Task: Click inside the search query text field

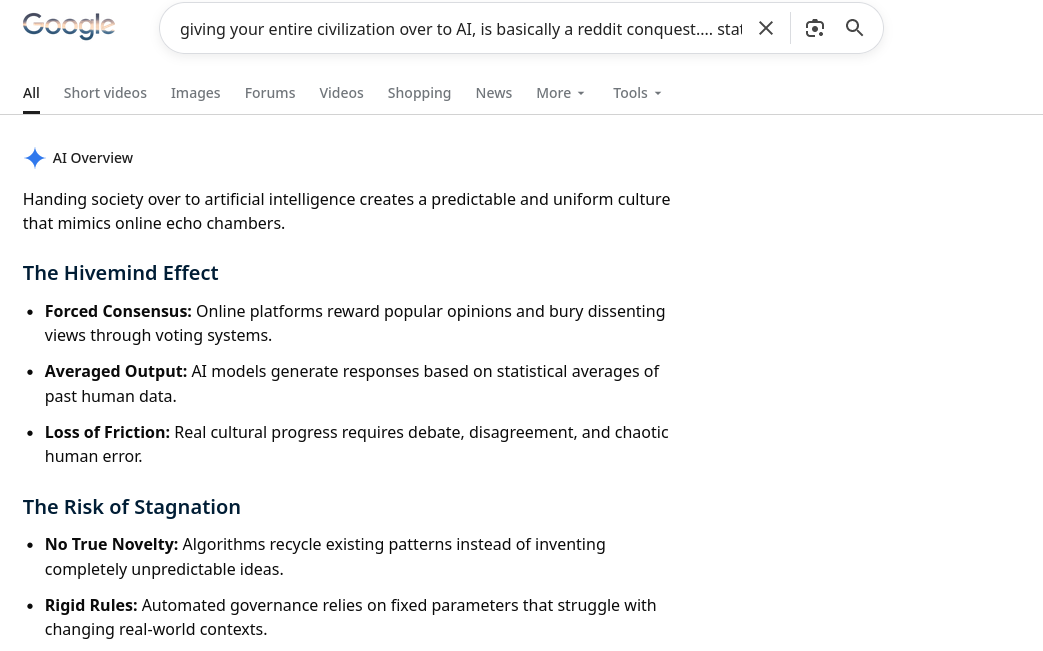Action: [x=461, y=29]
